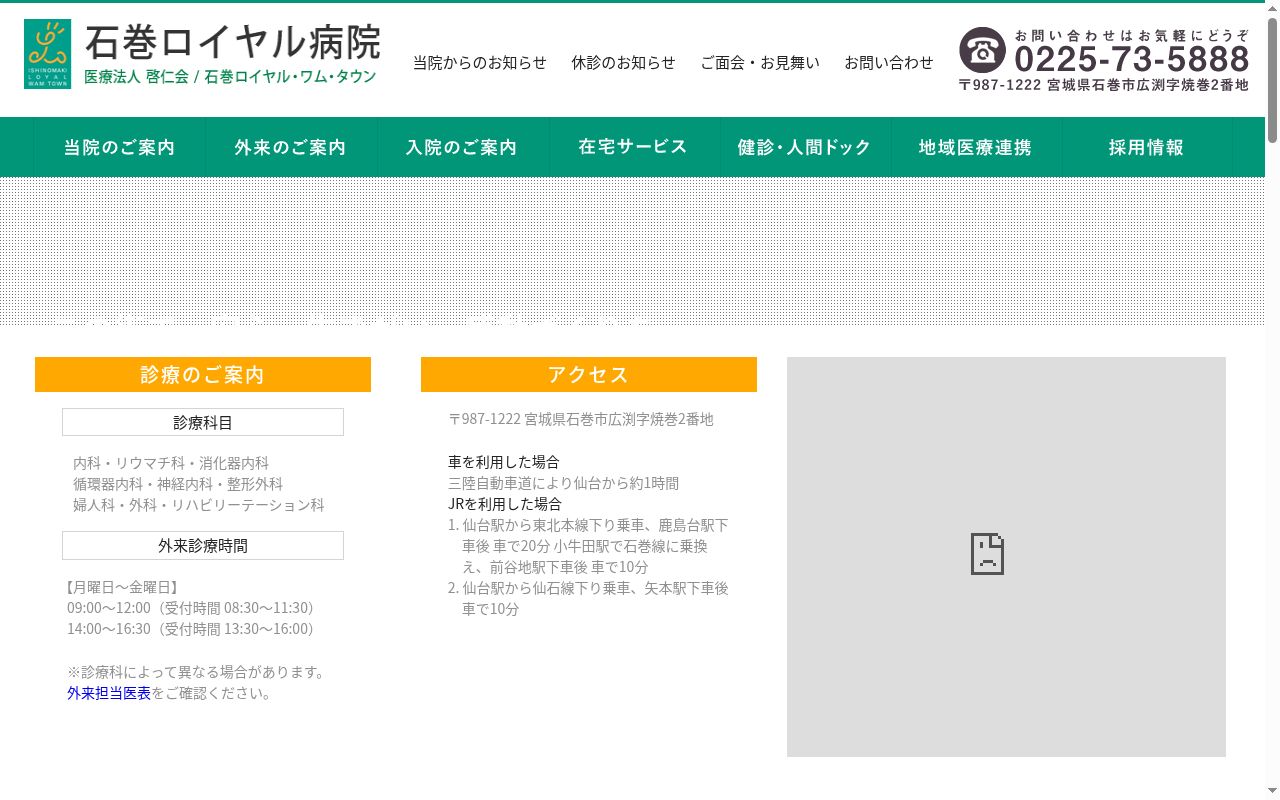The height and width of the screenshot is (800, 1280).
Task: Visit the ご面会・お見舞い page
Action: 760,62
